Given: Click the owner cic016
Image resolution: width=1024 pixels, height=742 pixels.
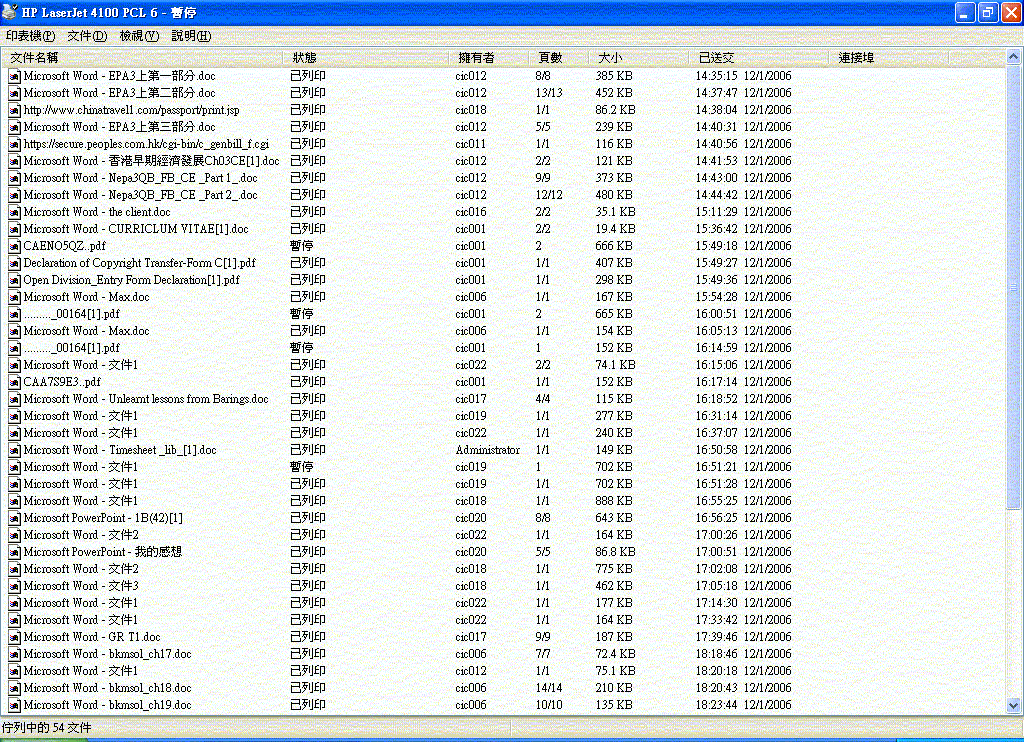Looking at the screenshot, I should click(471, 212).
